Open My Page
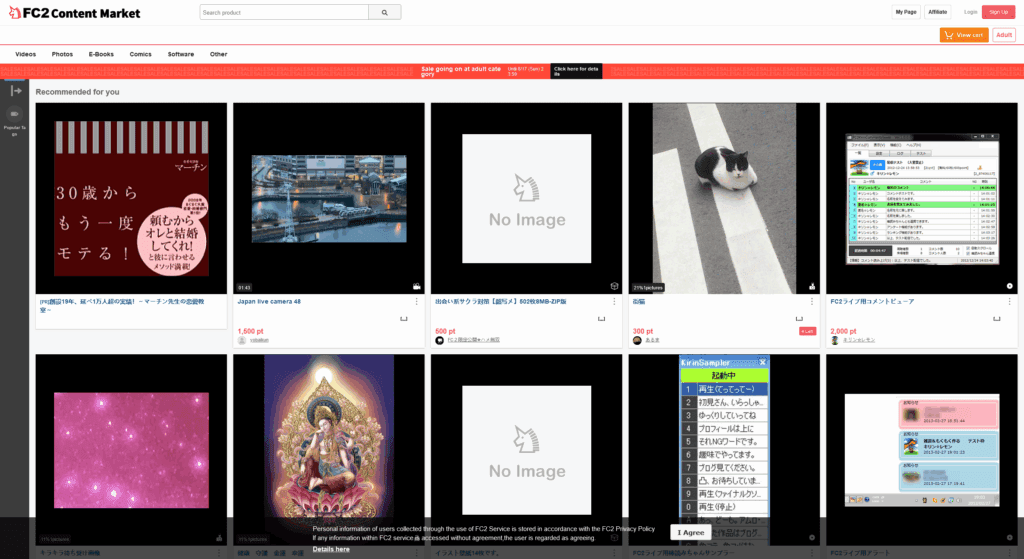The width and height of the screenshot is (1024, 559). pos(906,12)
